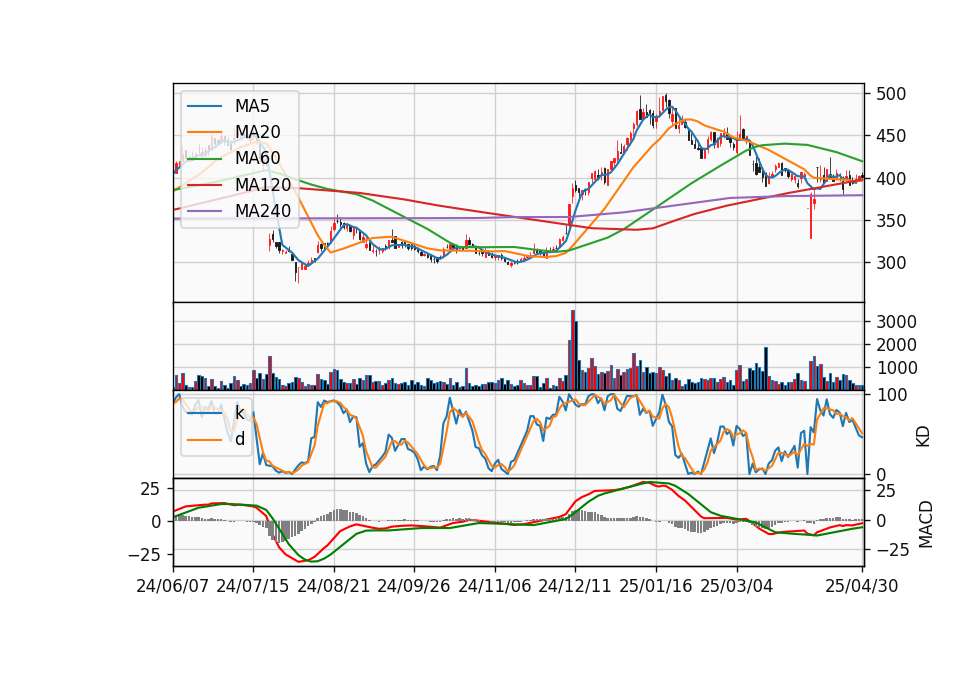The height and width of the screenshot is (690, 960).
Task: Click the 3000 volume axis label
Action: tap(896, 322)
